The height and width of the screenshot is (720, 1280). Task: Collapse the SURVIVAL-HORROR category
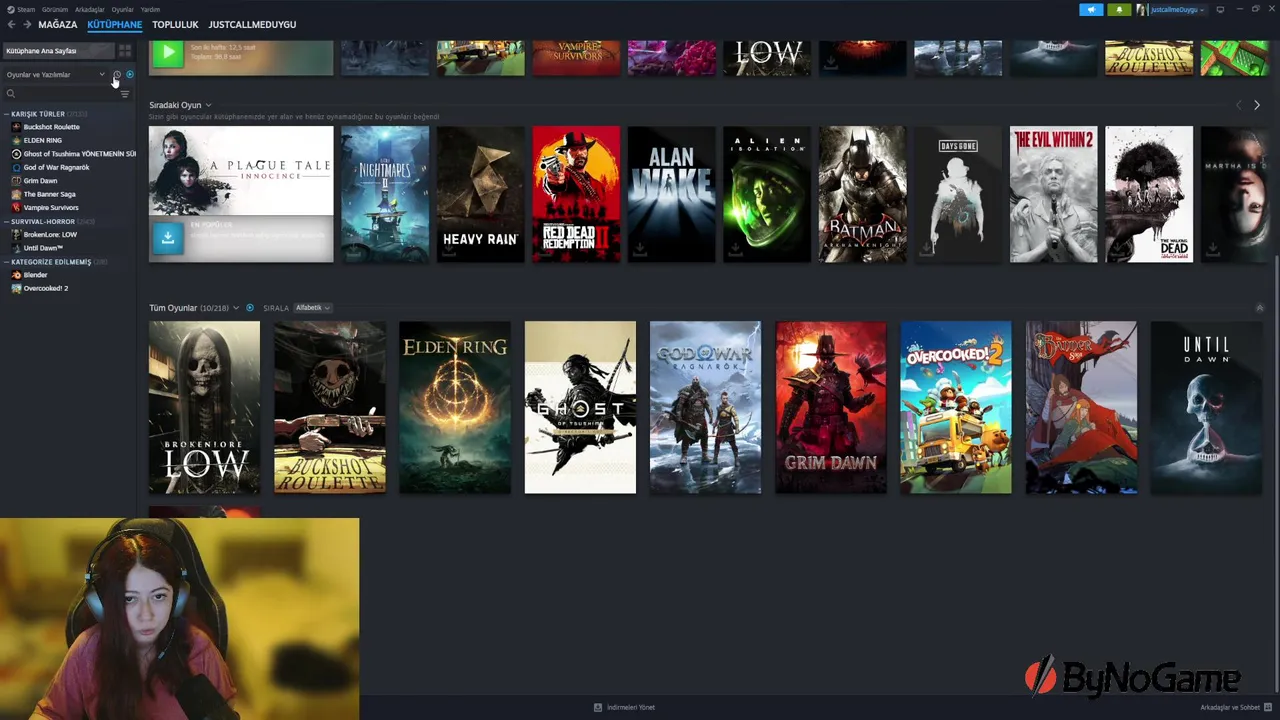pos(6,221)
